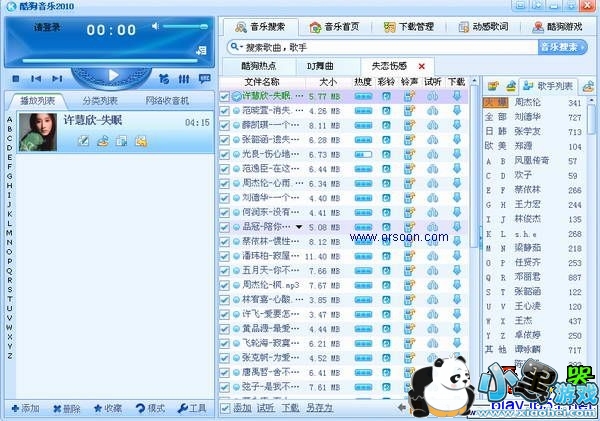The height and width of the screenshot is (421, 600).
Task: Preview 许慧欣-失眠 with the headphone icon
Action: pyautogui.click(x=433, y=96)
